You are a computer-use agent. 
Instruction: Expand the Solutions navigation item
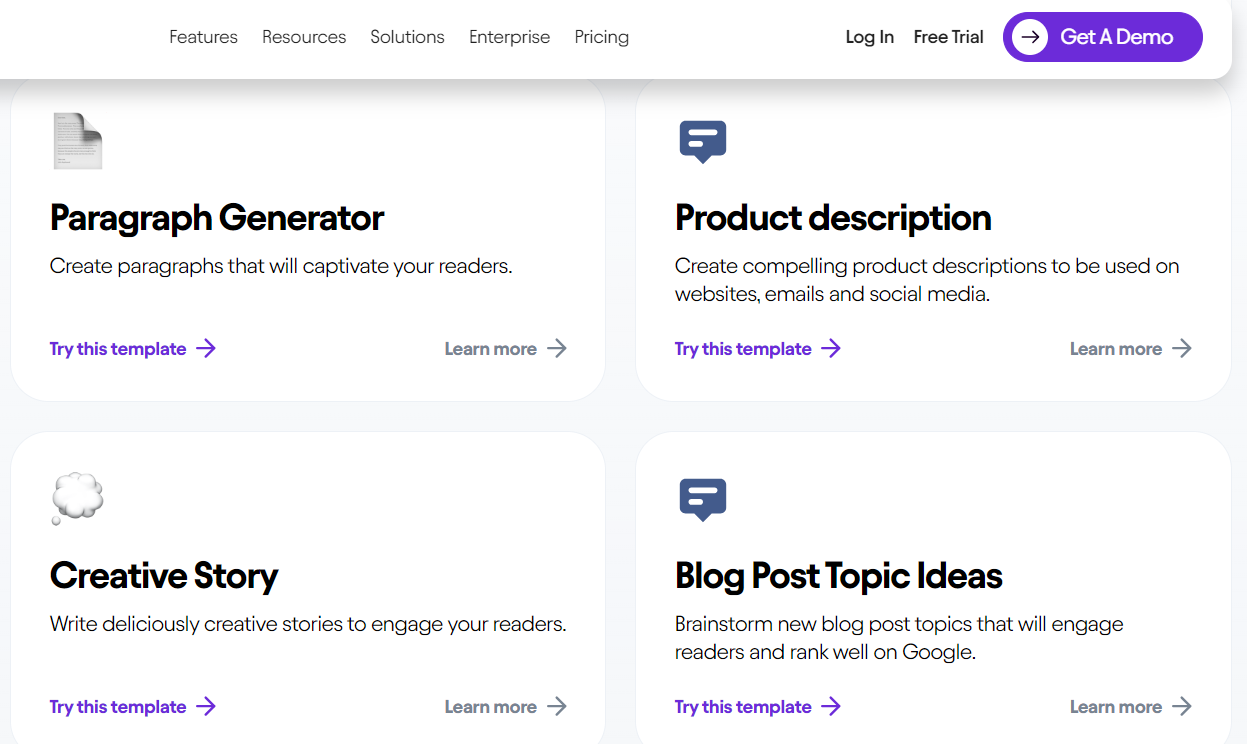(x=407, y=37)
